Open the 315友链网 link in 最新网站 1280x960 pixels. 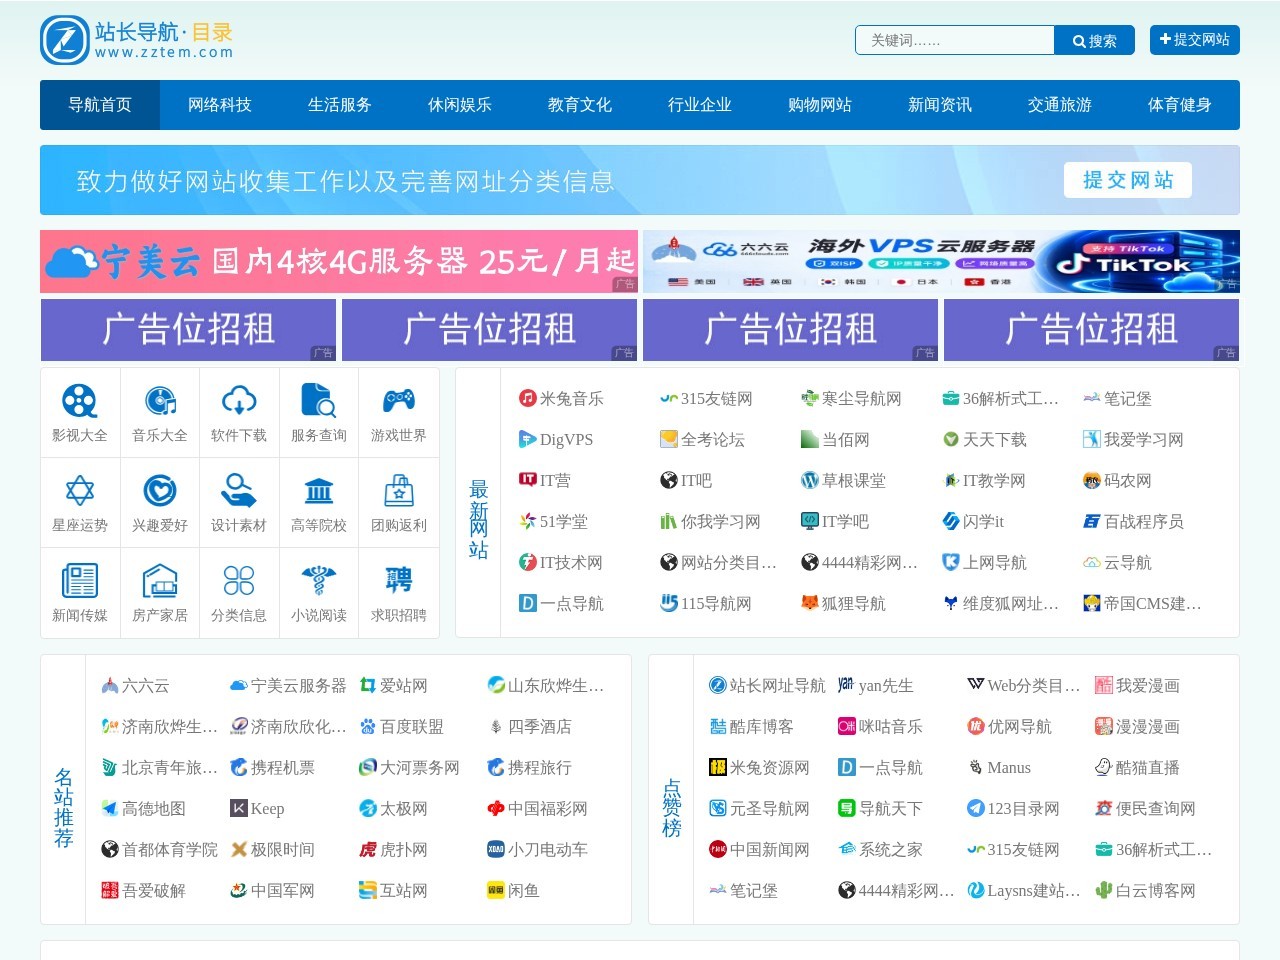(716, 398)
